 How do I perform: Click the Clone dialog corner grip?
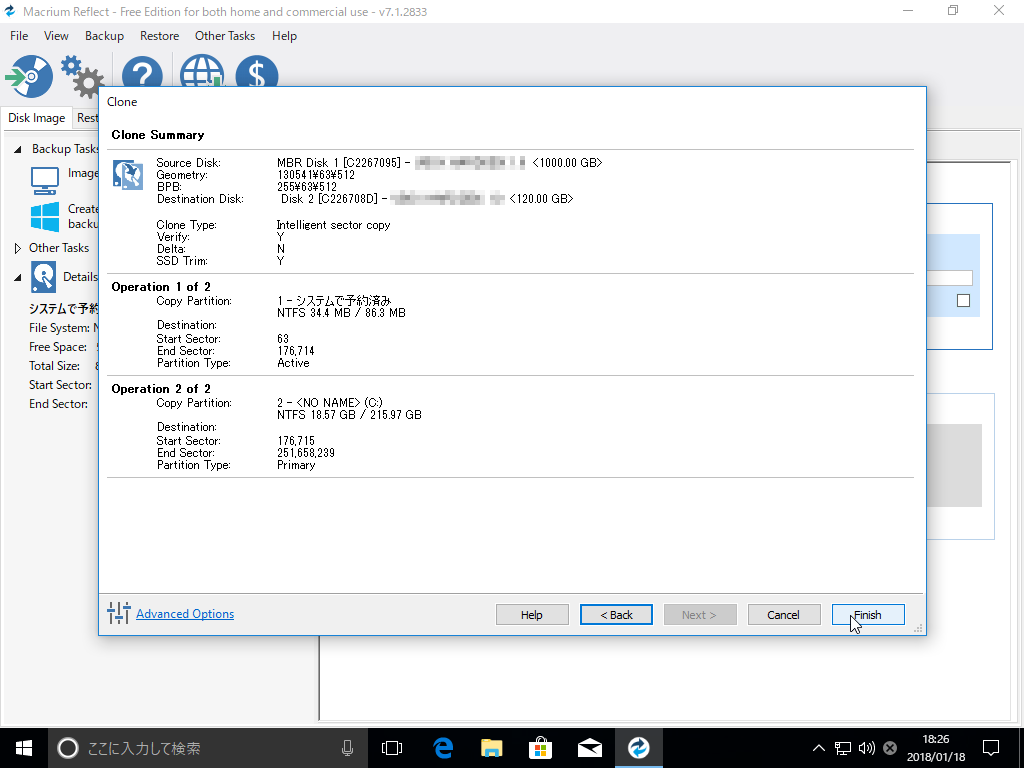coord(918,628)
